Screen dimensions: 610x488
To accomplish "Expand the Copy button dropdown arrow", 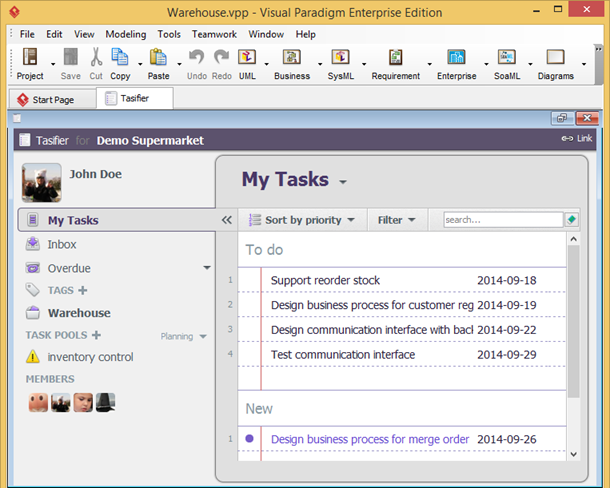I will (x=140, y=64).
